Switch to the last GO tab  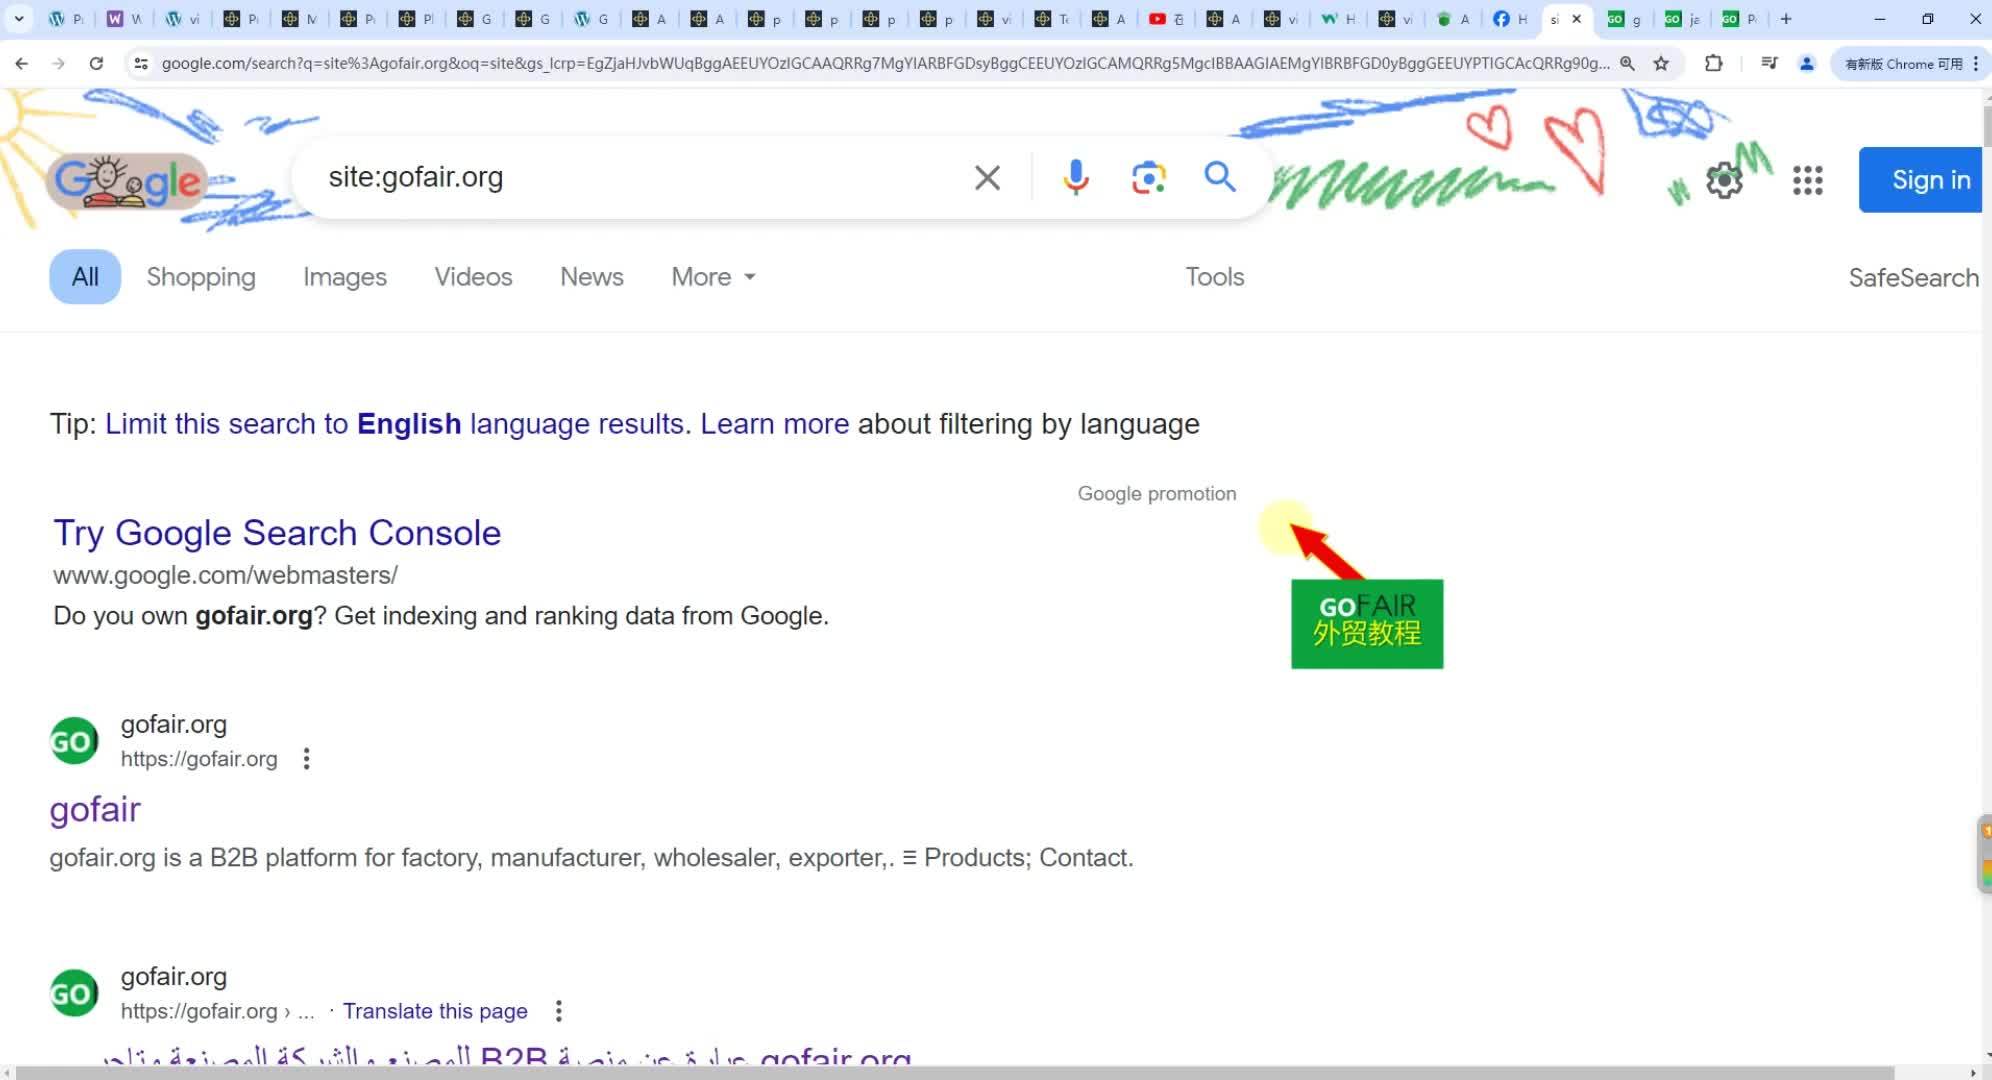click(1740, 19)
